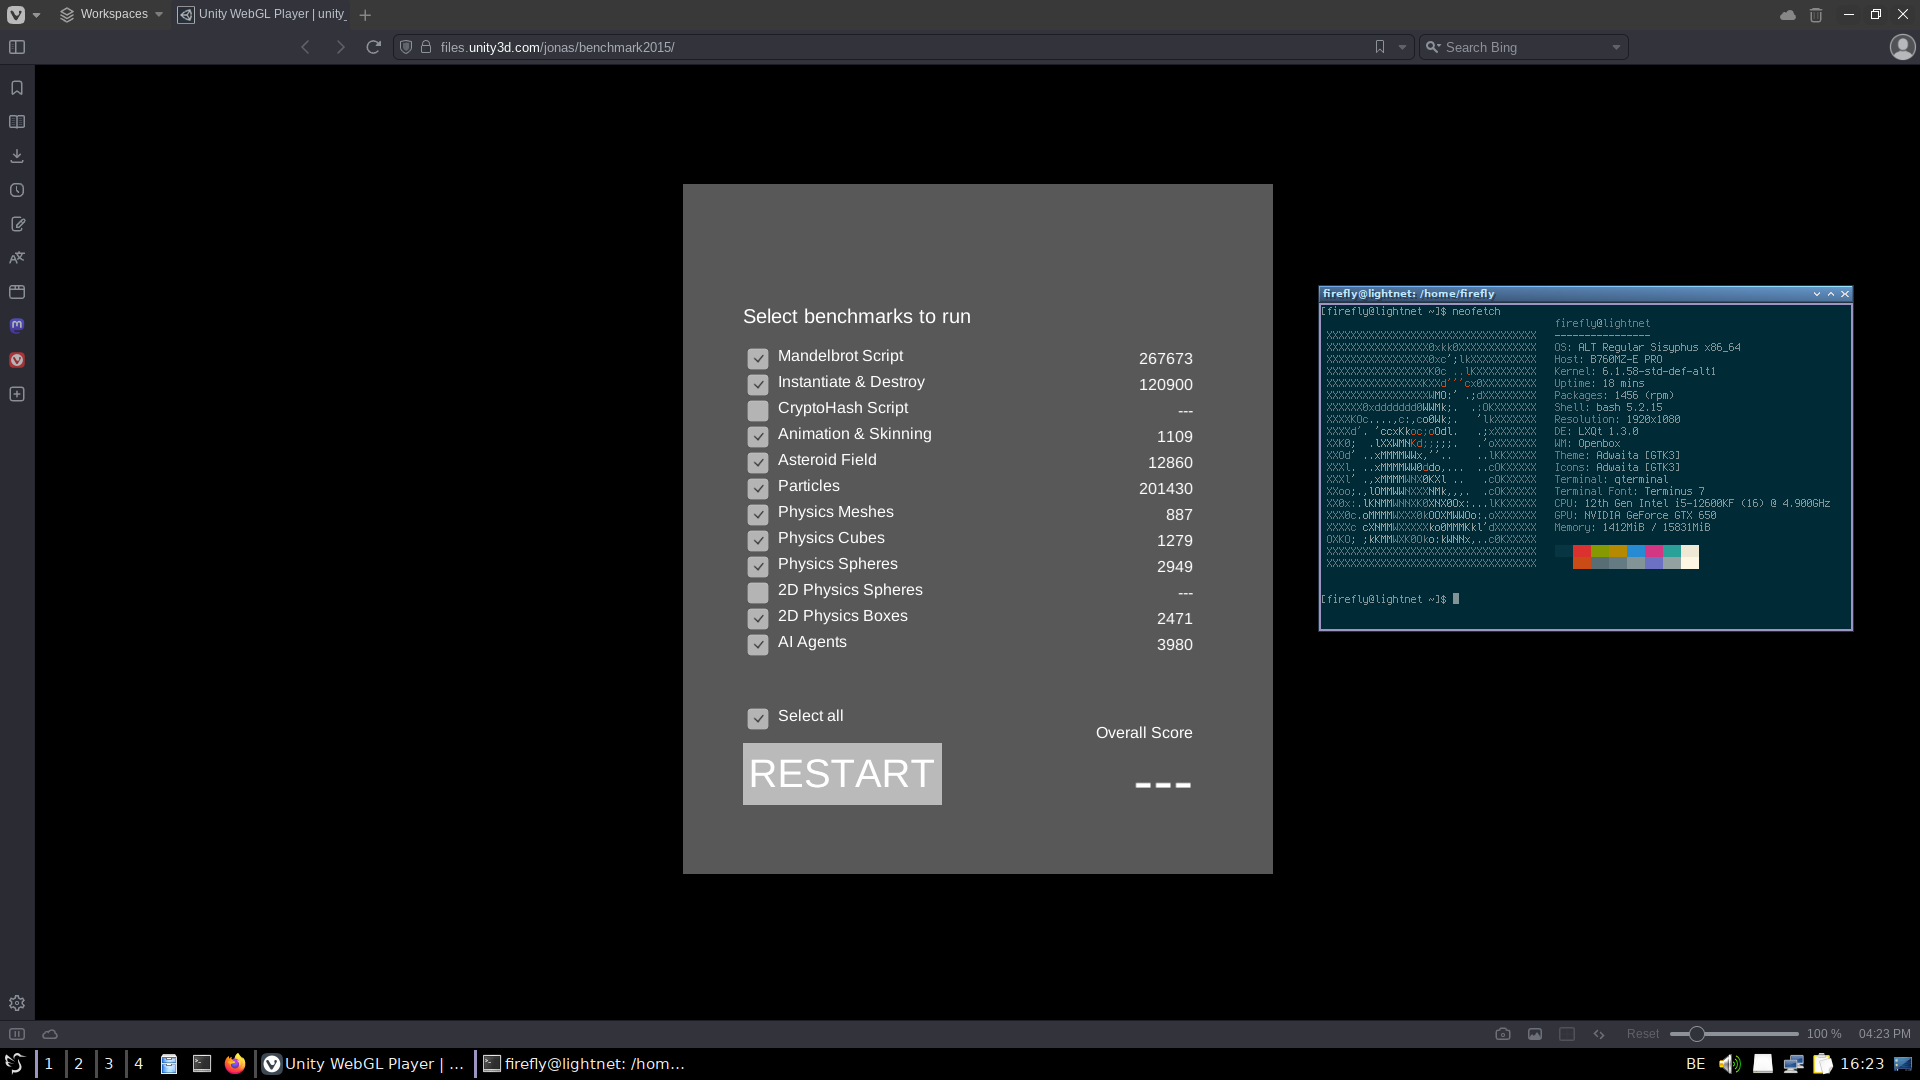This screenshot has width=1920, height=1080.
Task: Open a new tab with plus icon
Action: [365, 15]
